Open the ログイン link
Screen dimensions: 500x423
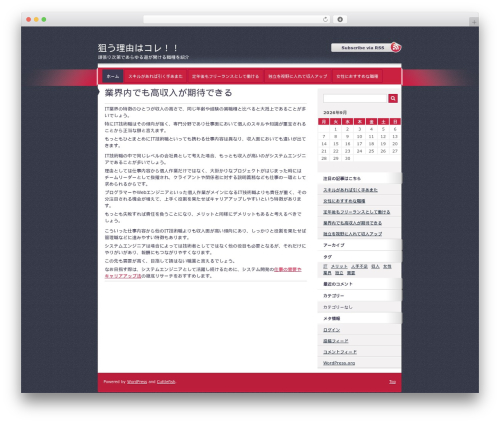pyautogui.click(x=331, y=330)
